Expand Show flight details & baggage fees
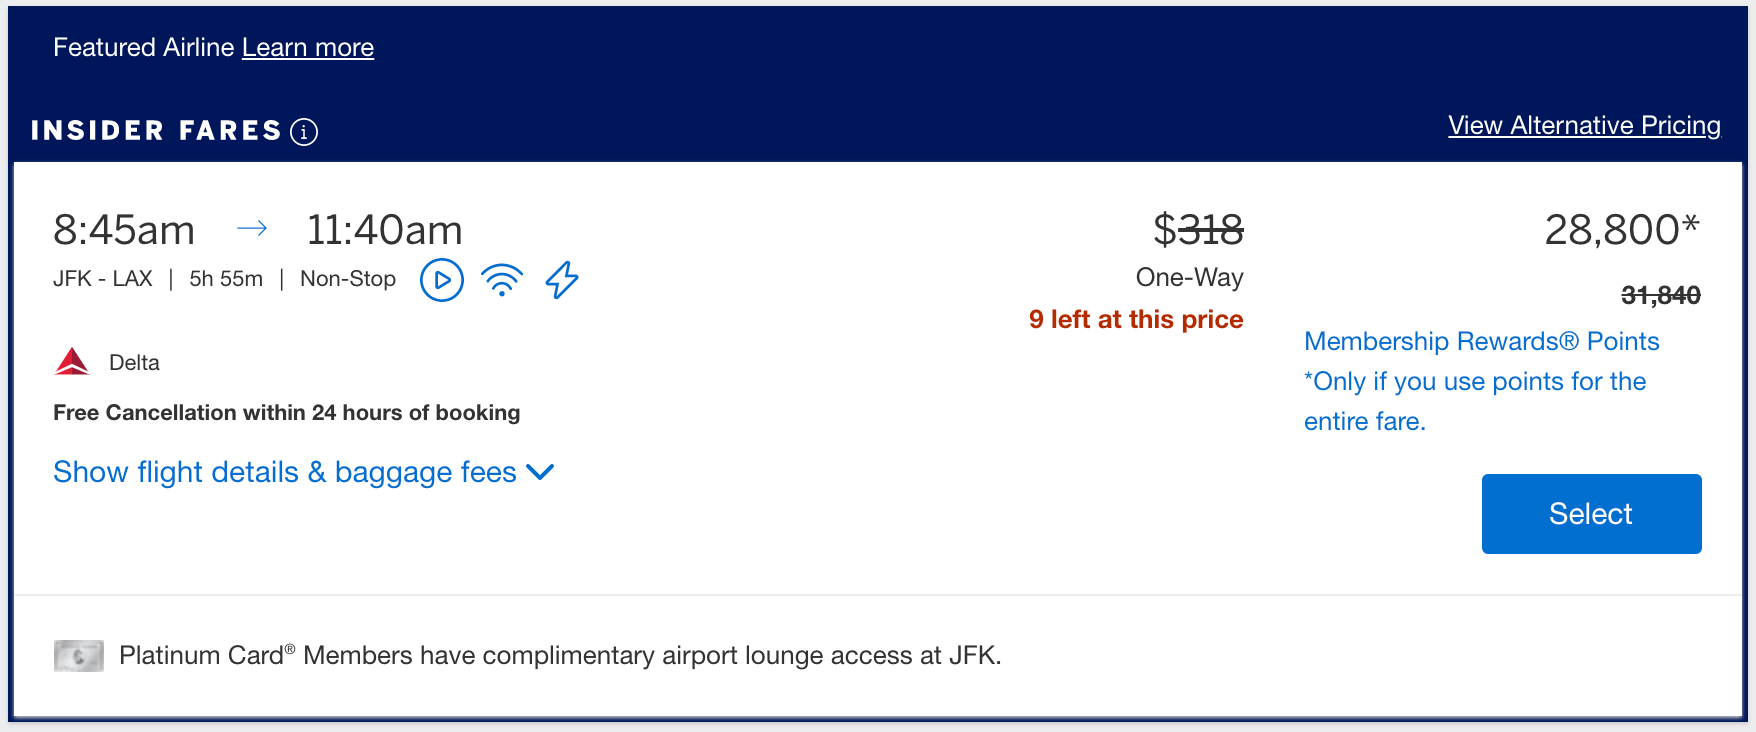The image size is (1756, 732). coord(283,471)
